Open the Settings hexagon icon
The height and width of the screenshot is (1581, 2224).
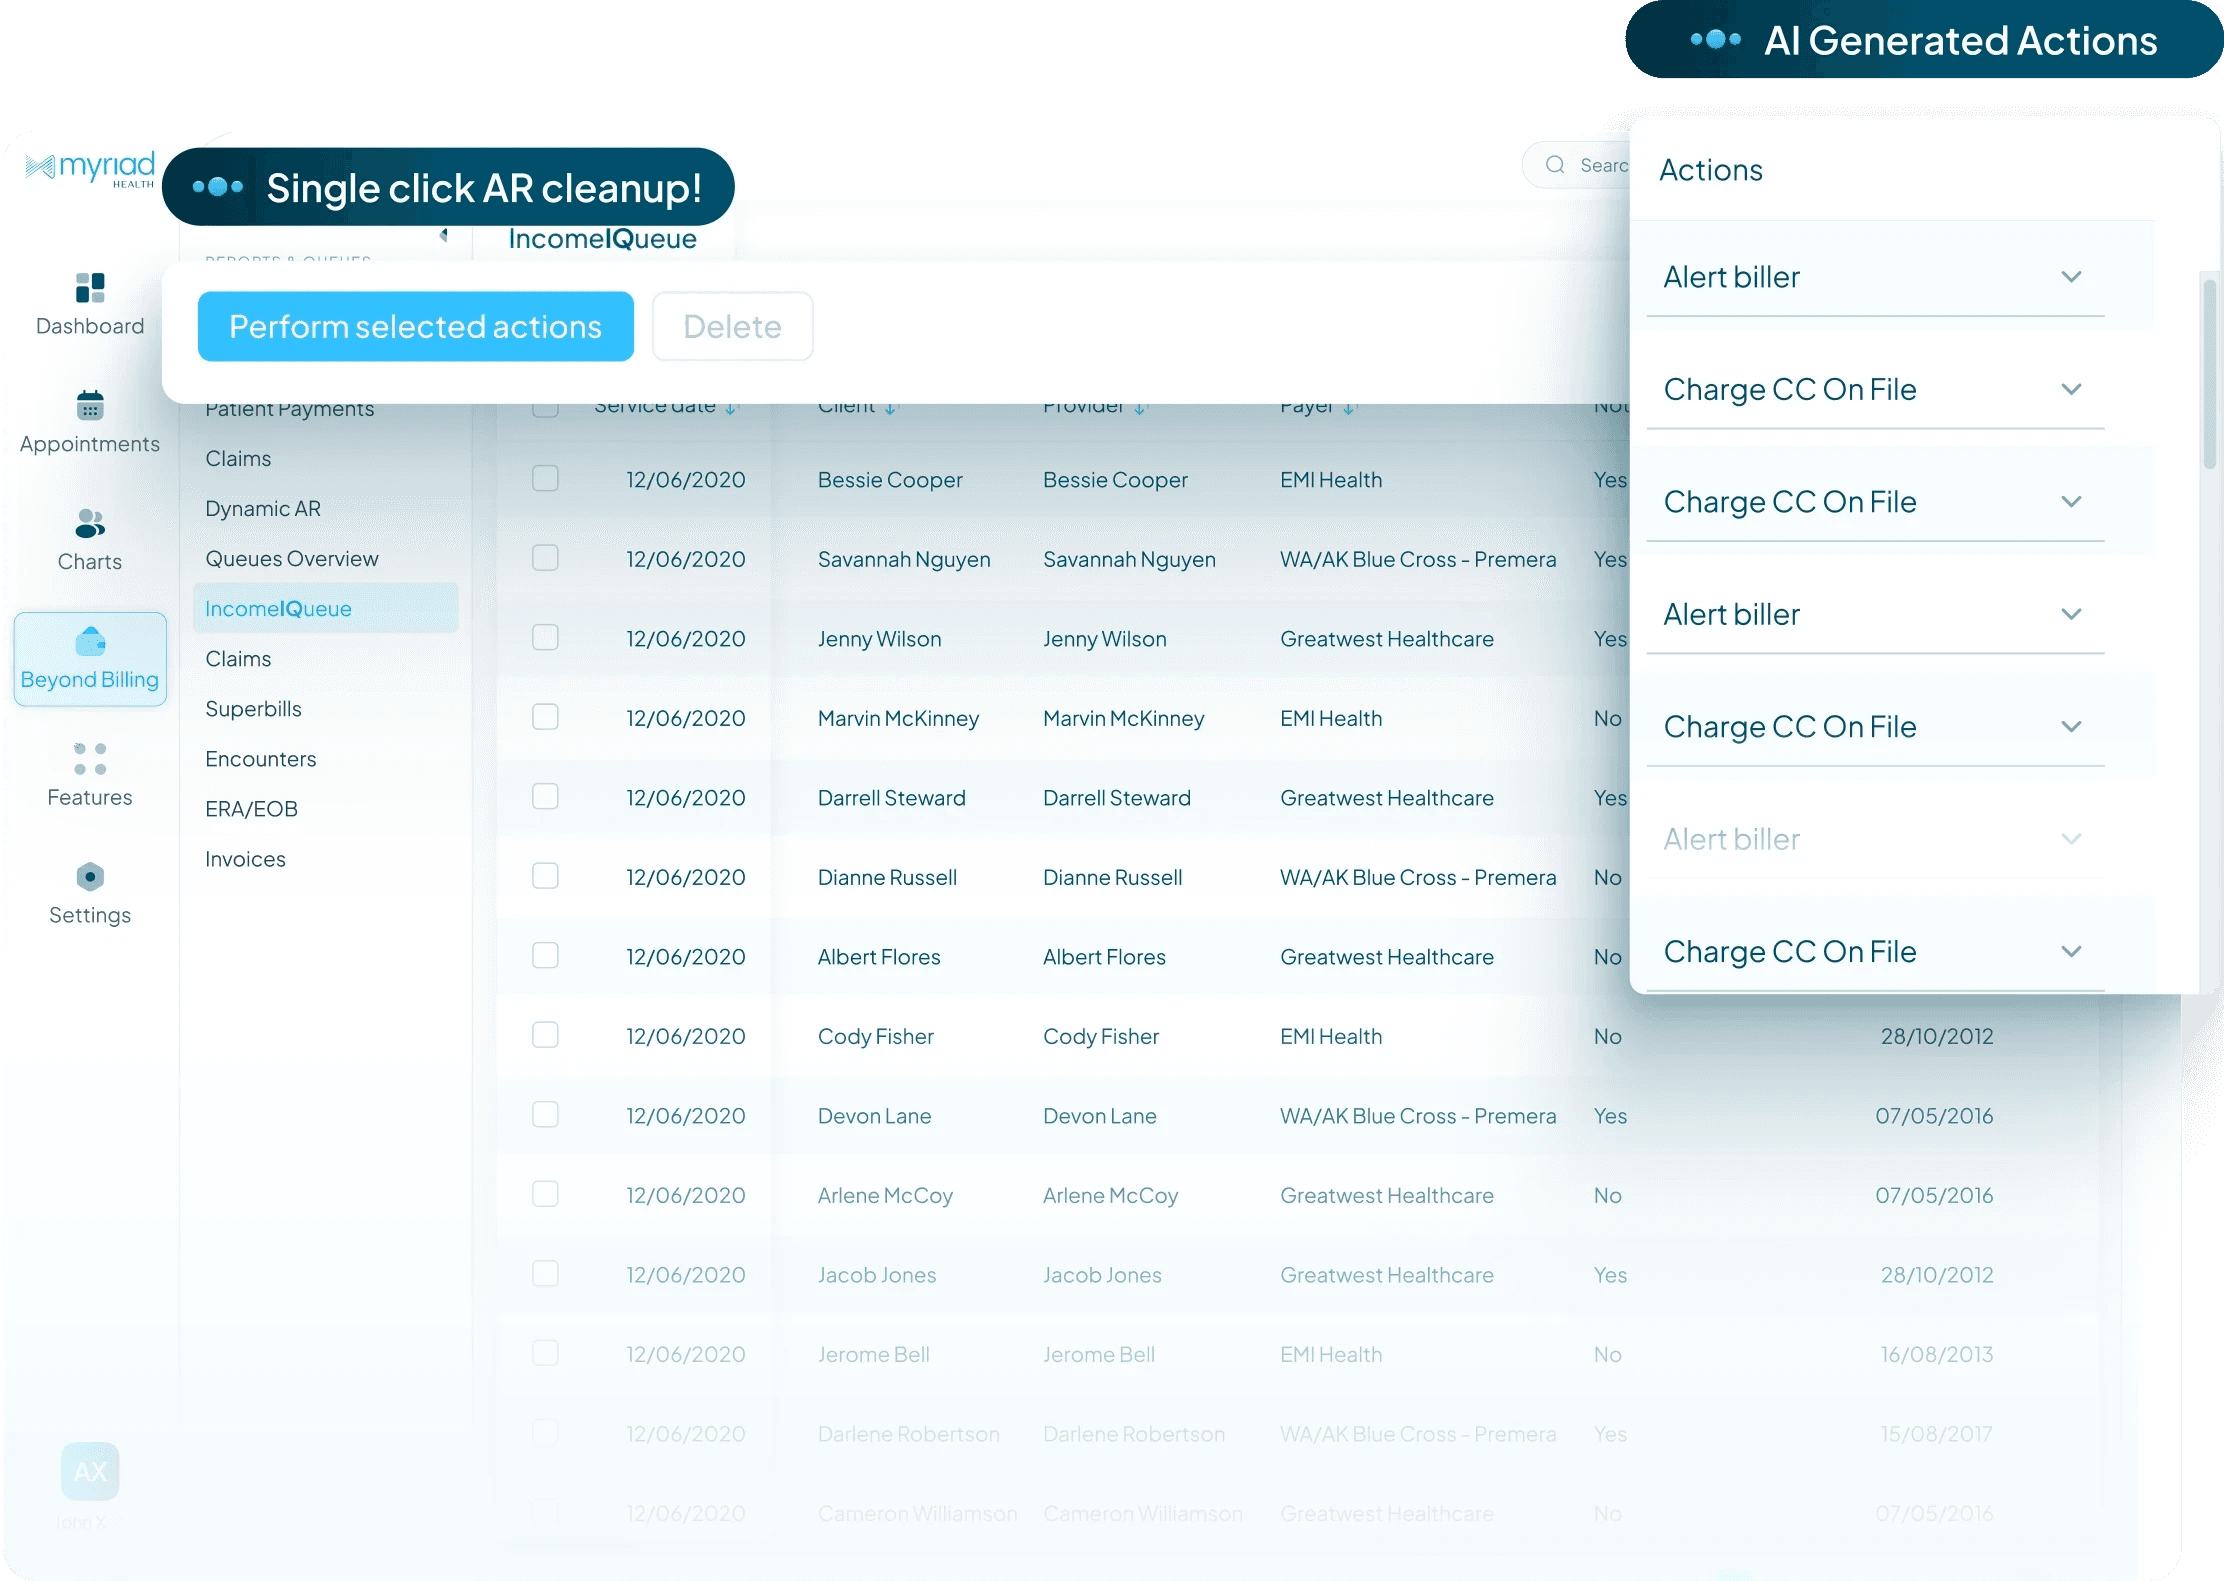pos(90,877)
